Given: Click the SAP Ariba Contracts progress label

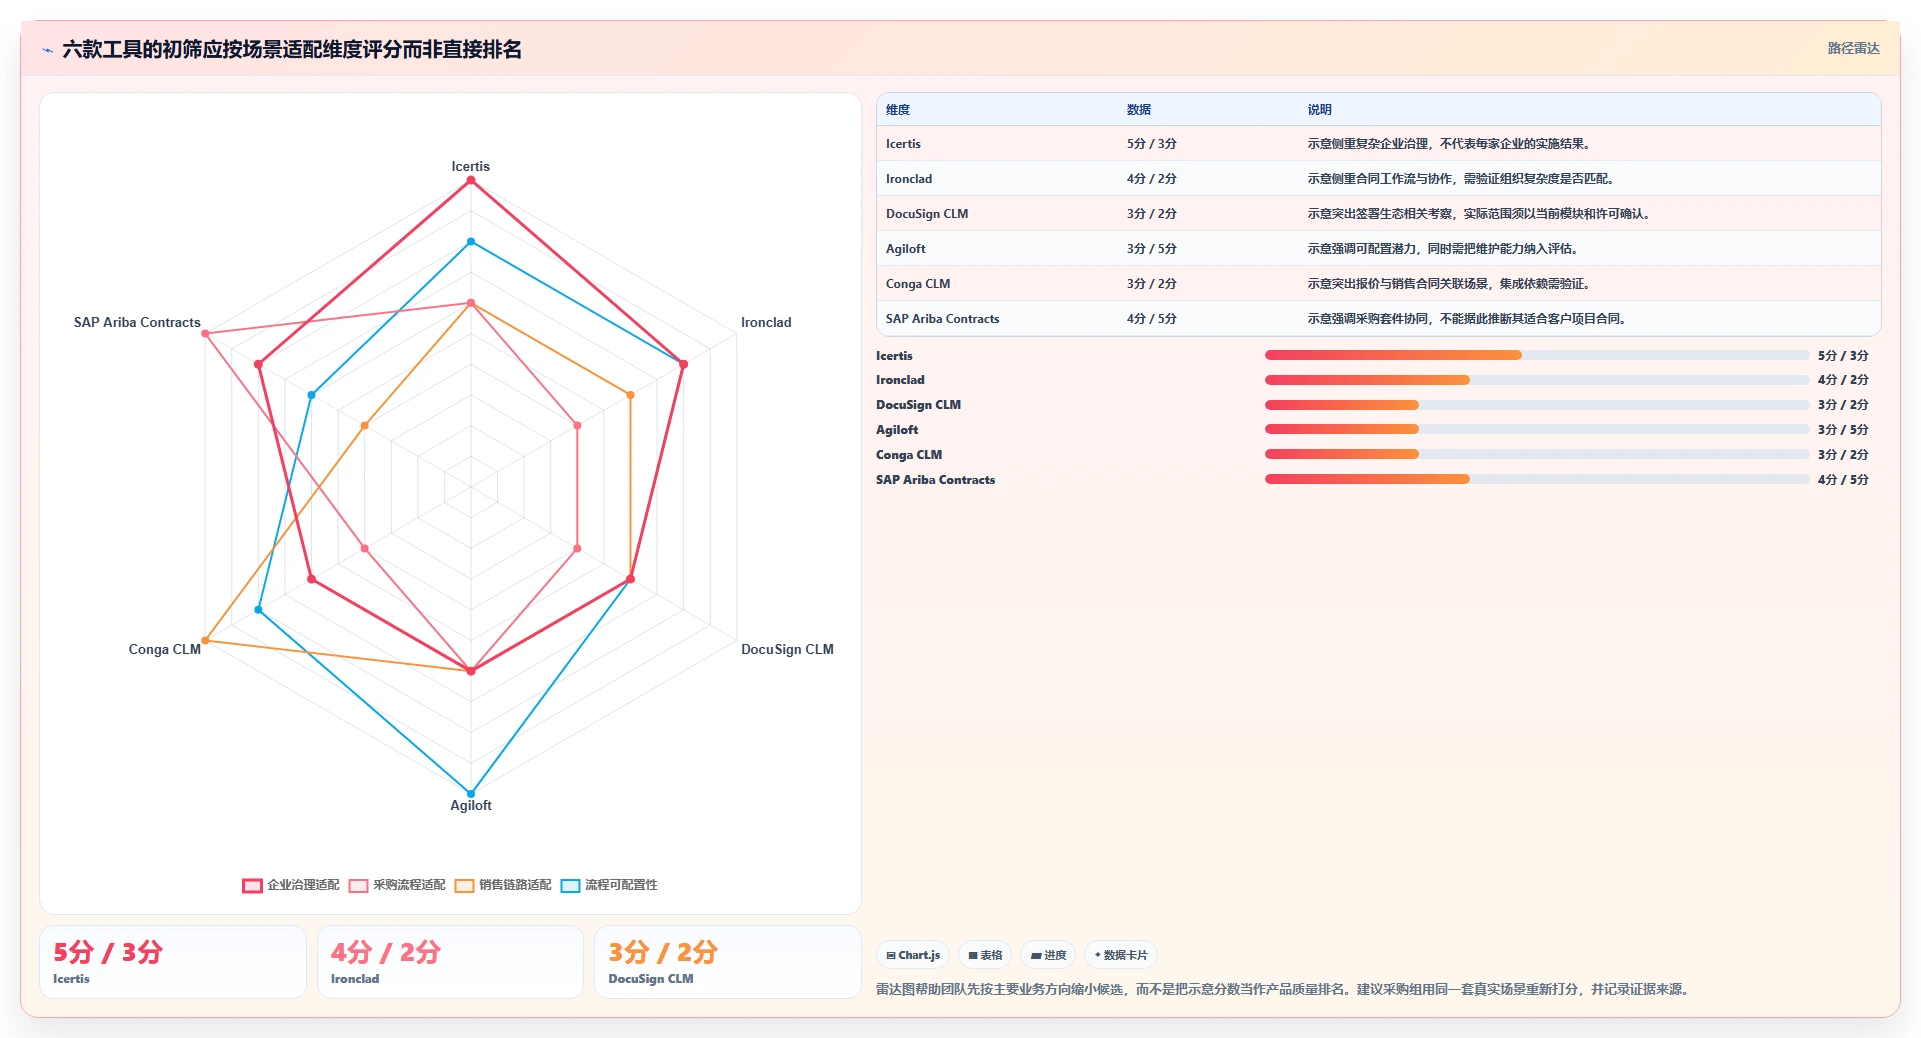Looking at the screenshot, I should tap(936, 480).
